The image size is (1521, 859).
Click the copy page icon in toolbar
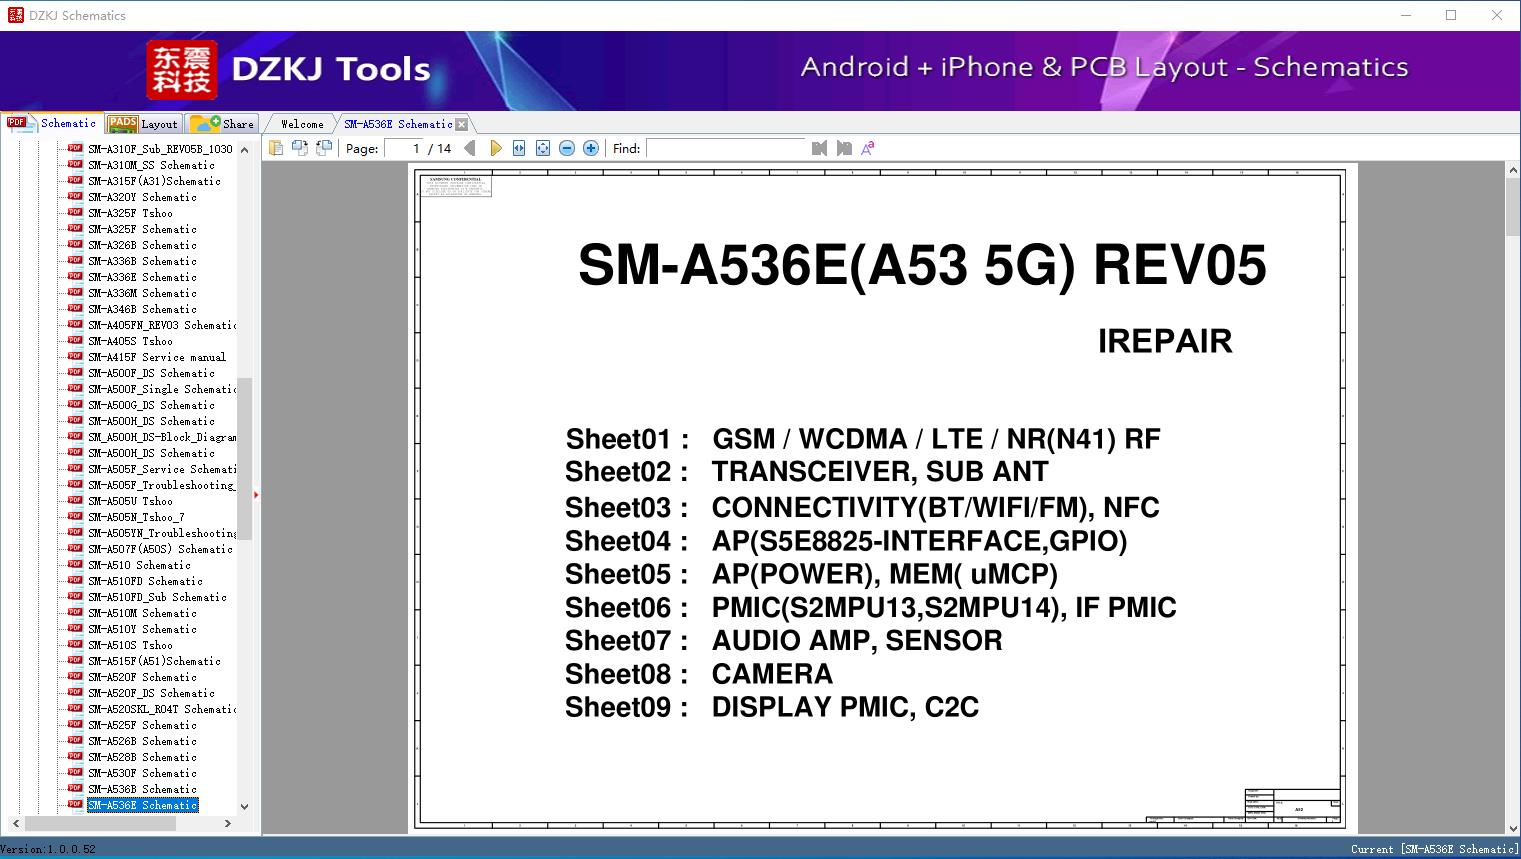point(276,148)
